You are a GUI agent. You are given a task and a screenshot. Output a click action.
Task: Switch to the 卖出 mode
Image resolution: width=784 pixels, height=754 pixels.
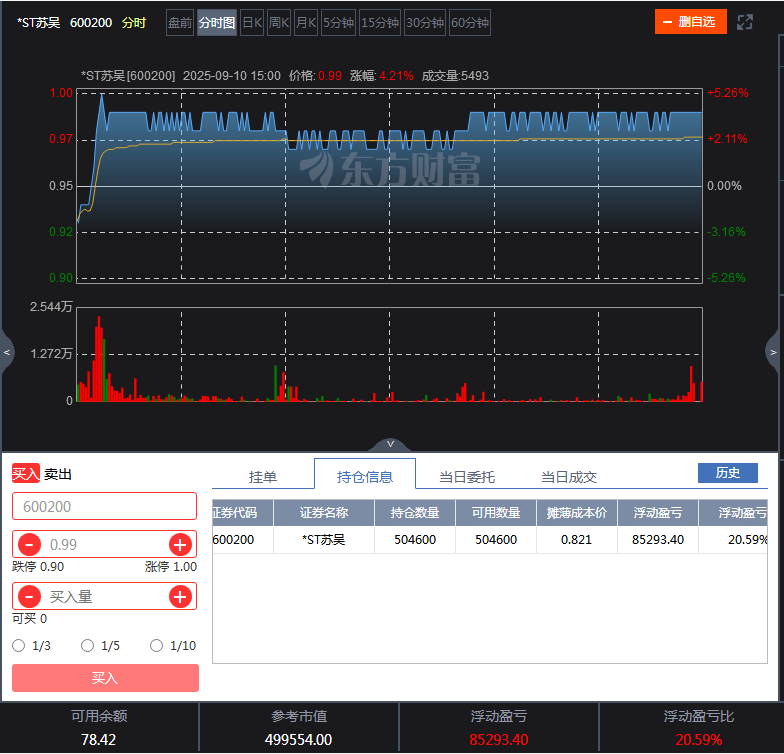click(58, 474)
